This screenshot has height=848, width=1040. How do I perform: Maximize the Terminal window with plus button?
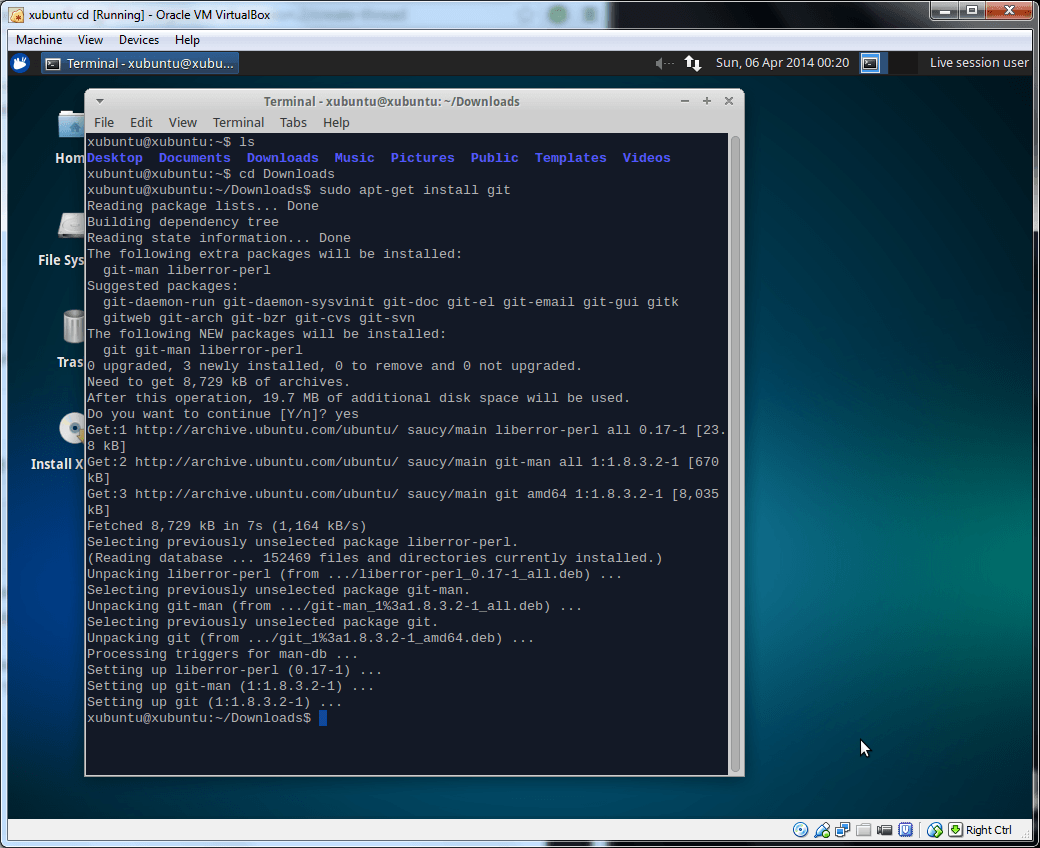[x=706, y=101]
